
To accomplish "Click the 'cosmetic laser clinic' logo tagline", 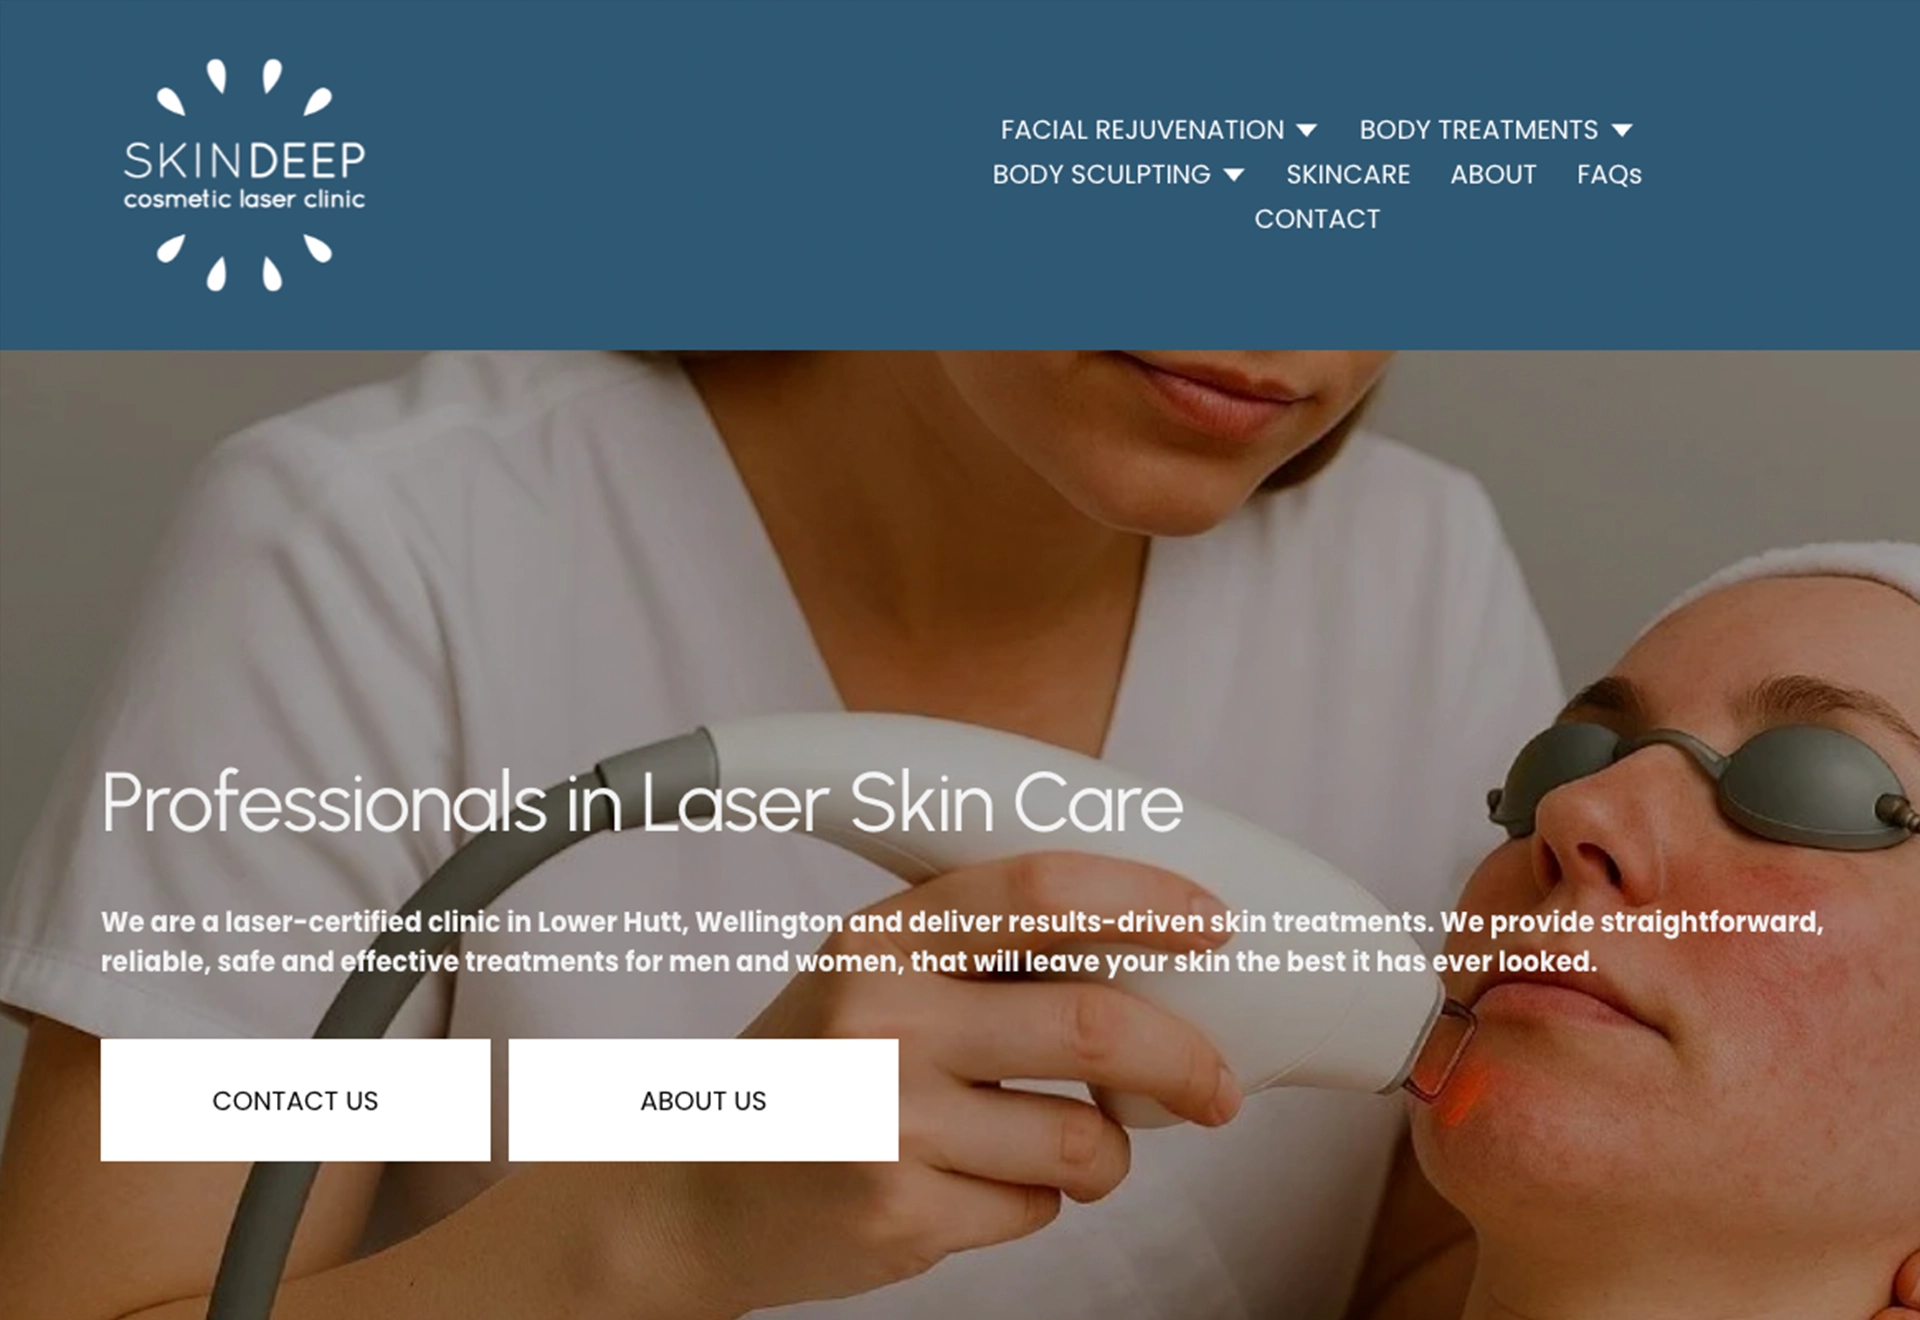I will tap(244, 199).
